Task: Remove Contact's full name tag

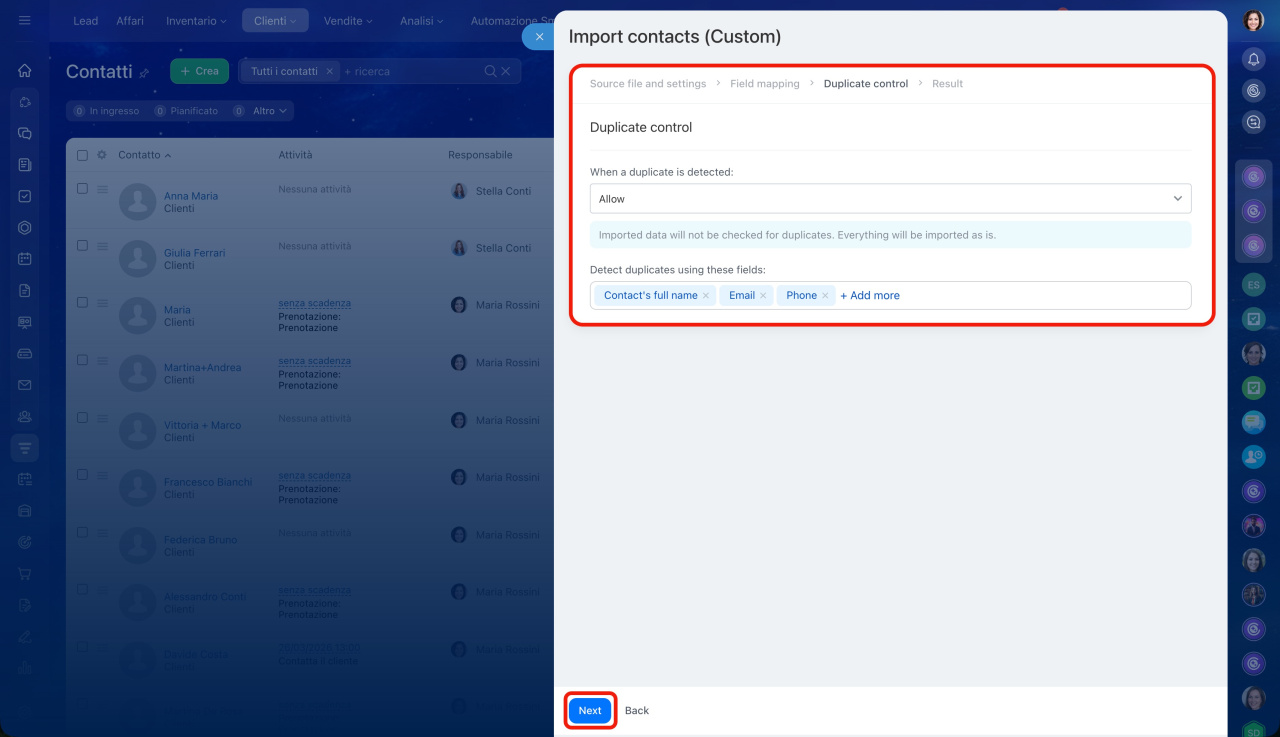Action: [x=706, y=296]
